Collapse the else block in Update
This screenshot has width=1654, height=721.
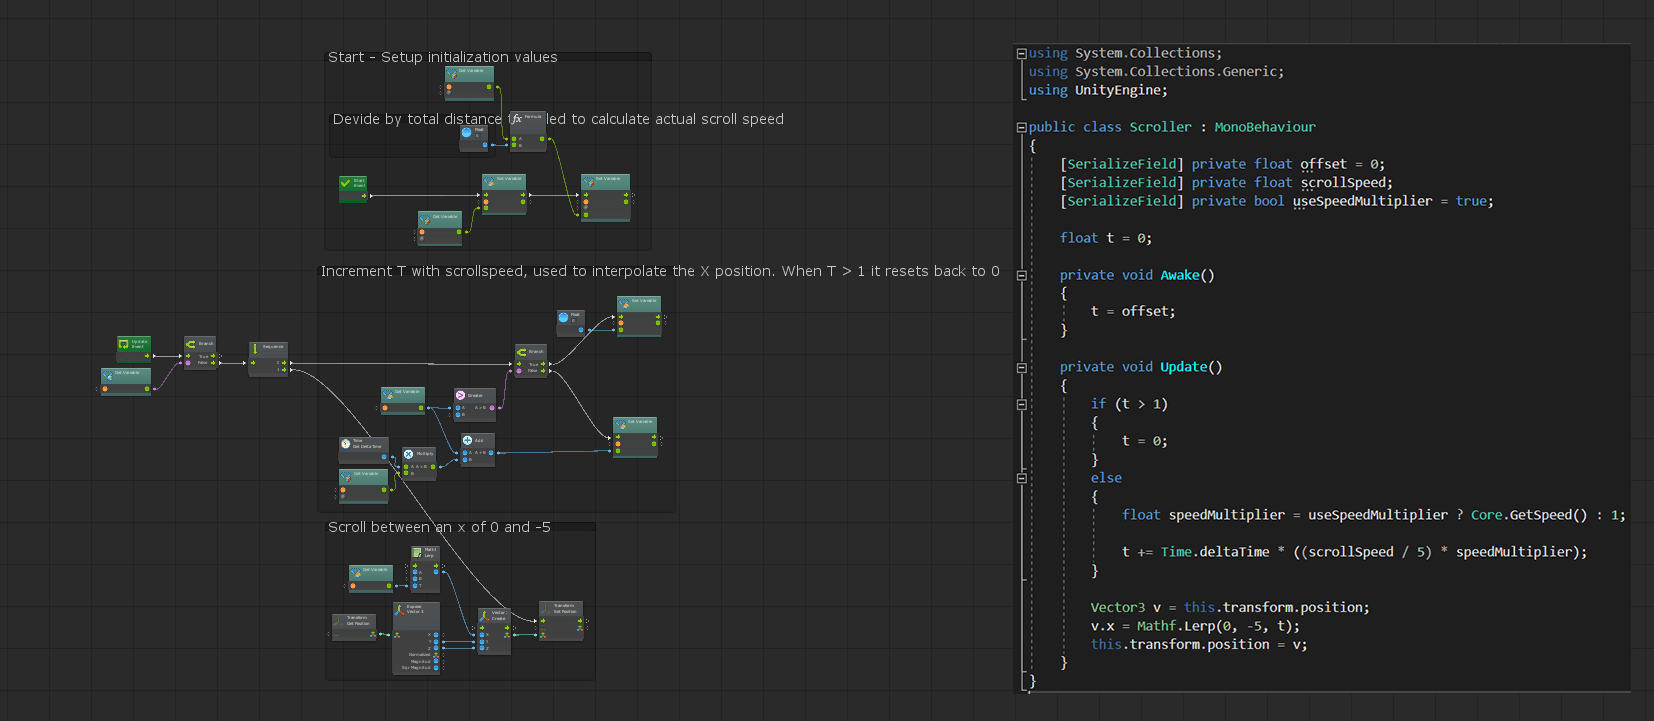pos(1021,479)
